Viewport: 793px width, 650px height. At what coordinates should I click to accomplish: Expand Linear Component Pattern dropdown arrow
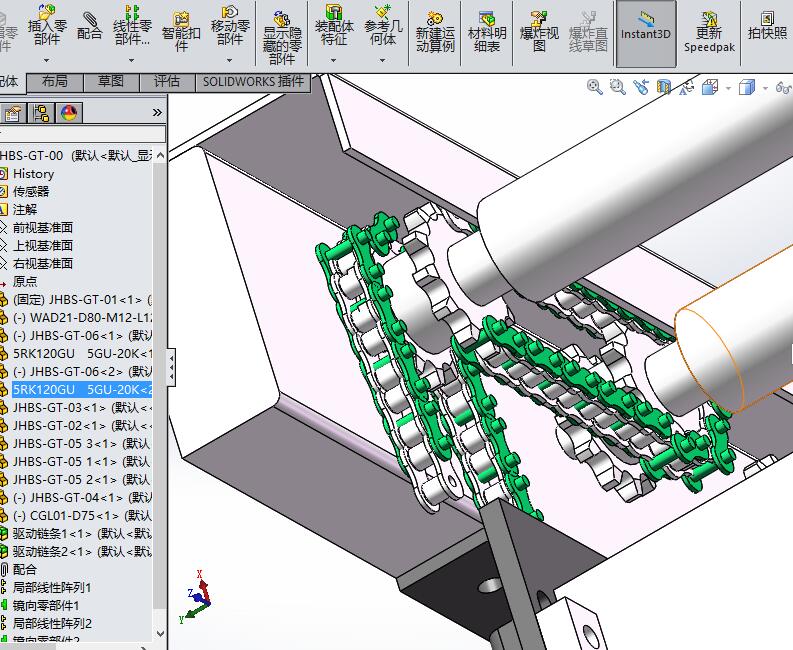tap(131, 60)
